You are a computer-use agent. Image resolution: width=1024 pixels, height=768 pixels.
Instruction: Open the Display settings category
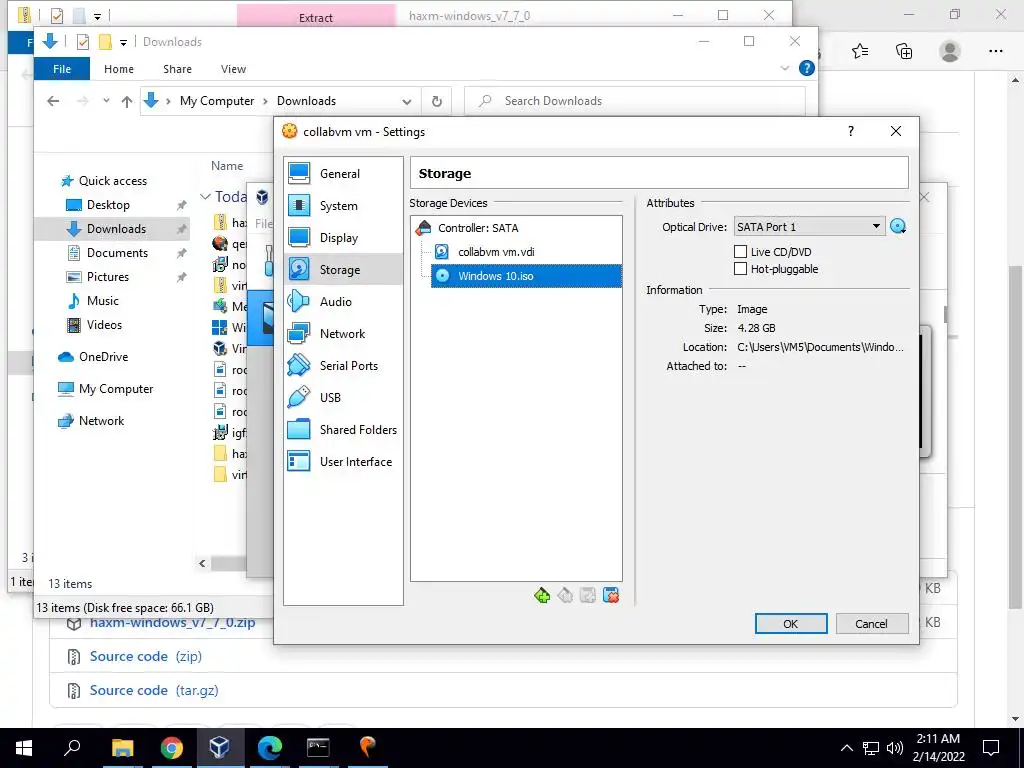point(343,238)
